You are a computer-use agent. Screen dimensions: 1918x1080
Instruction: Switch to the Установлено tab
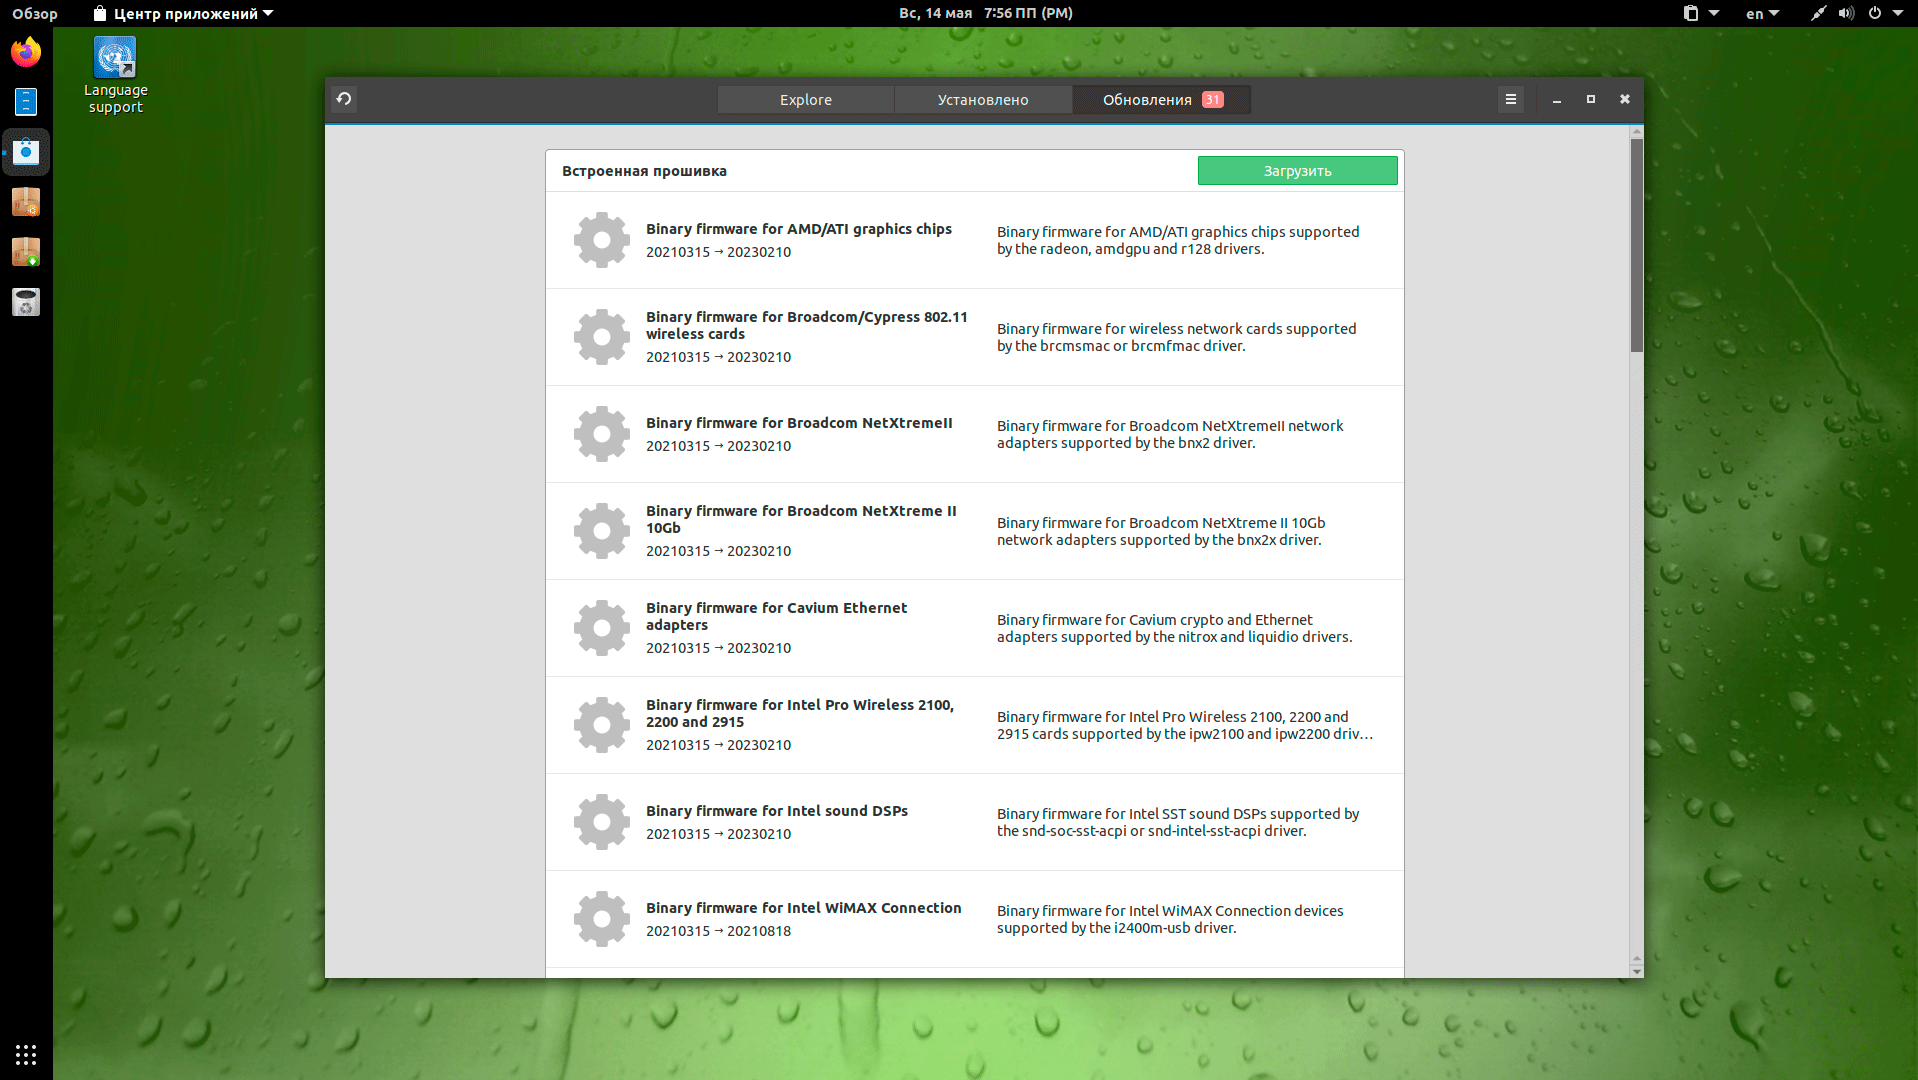pyautogui.click(x=983, y=100)
